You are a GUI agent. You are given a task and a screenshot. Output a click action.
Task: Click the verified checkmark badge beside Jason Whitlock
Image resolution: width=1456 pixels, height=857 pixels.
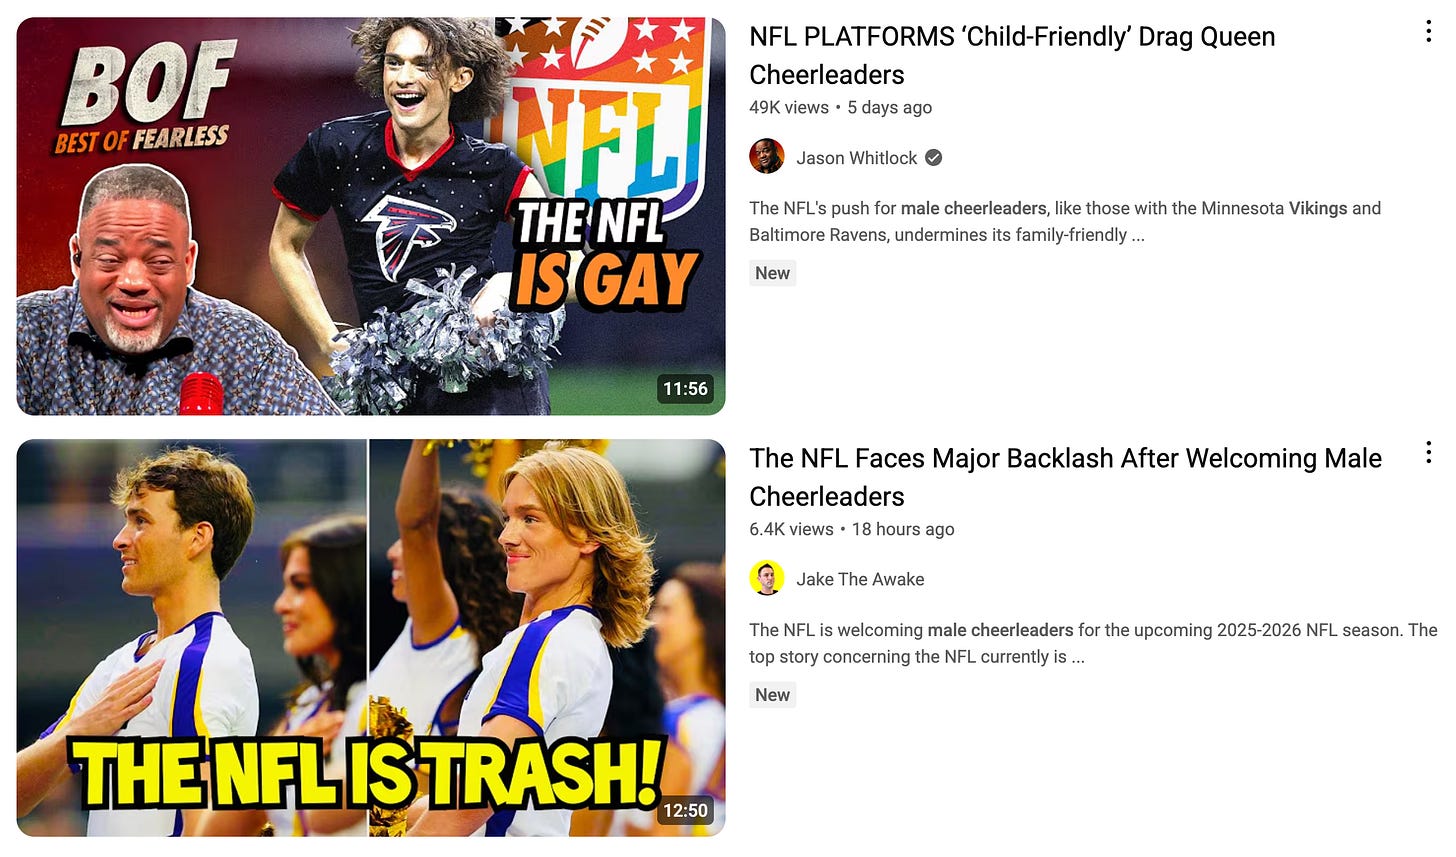coord(933,157)
